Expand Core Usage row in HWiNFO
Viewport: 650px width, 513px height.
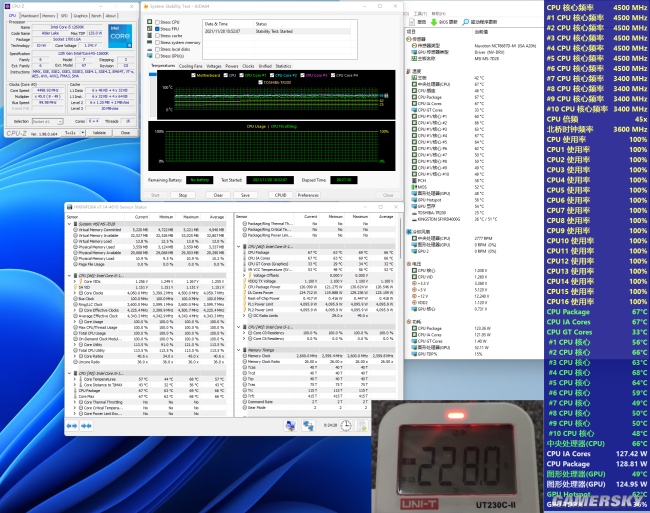(x=75, y=322)
